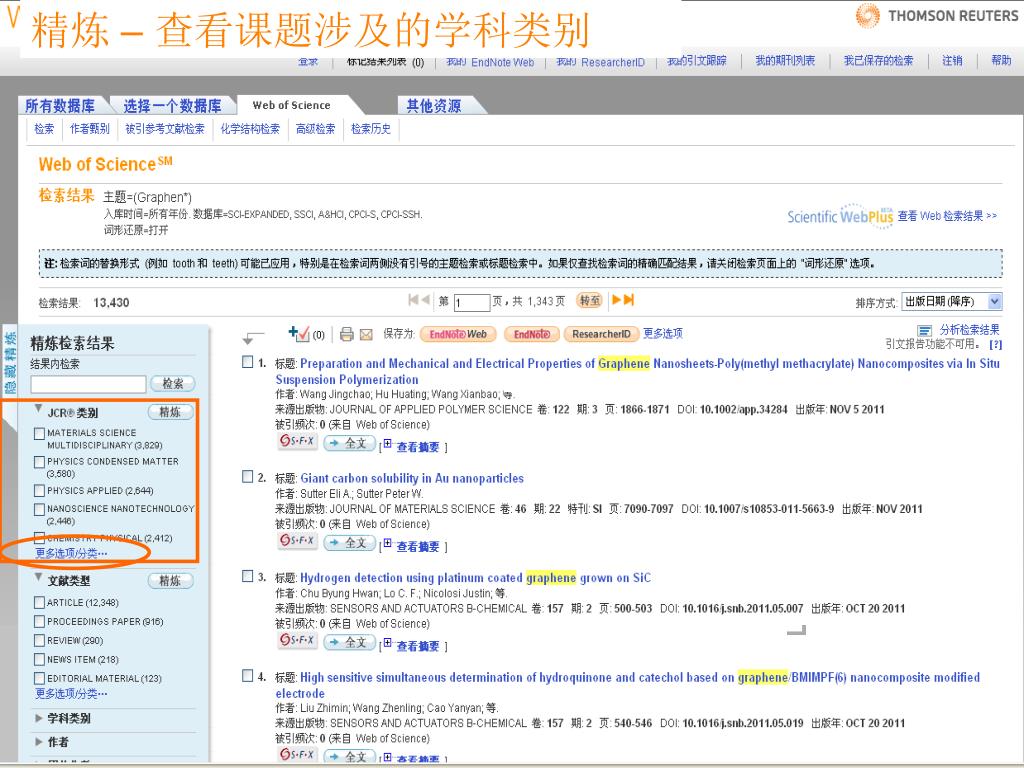This screenshot has height=768, width=1024.
Task: Open S·F·X link for first result
Action: 295,442
